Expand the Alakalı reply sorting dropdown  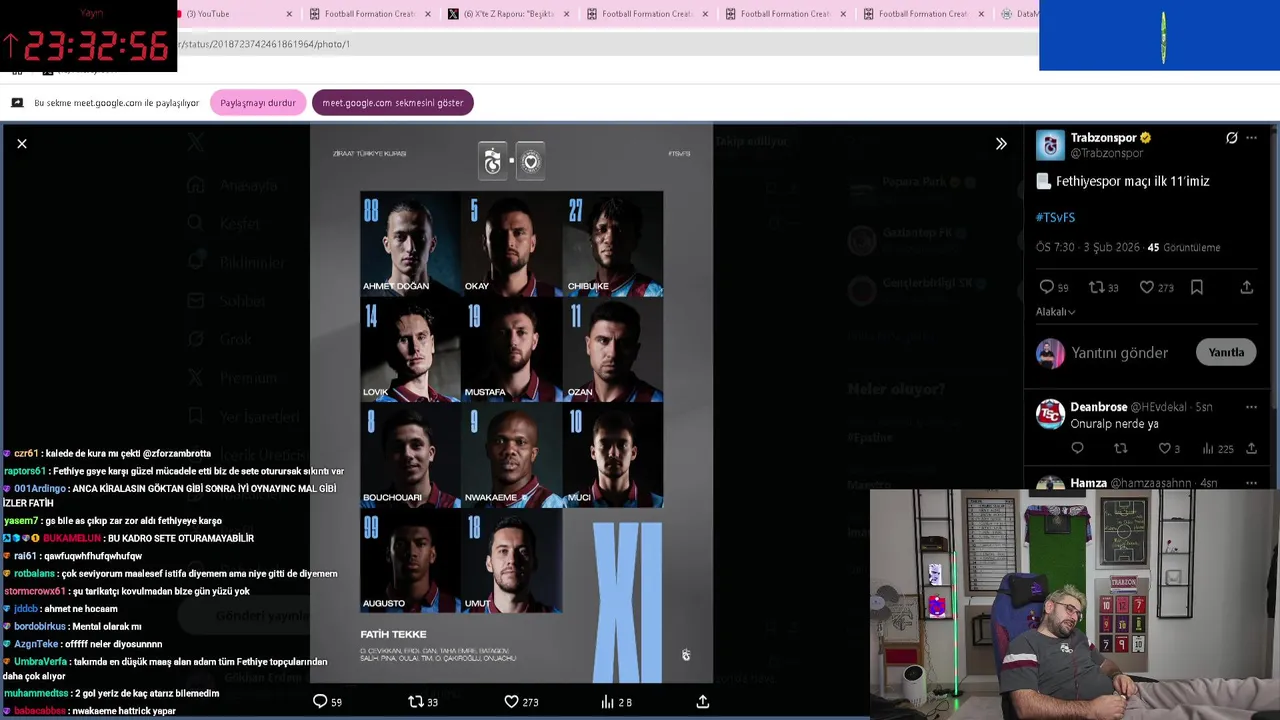1055,312
